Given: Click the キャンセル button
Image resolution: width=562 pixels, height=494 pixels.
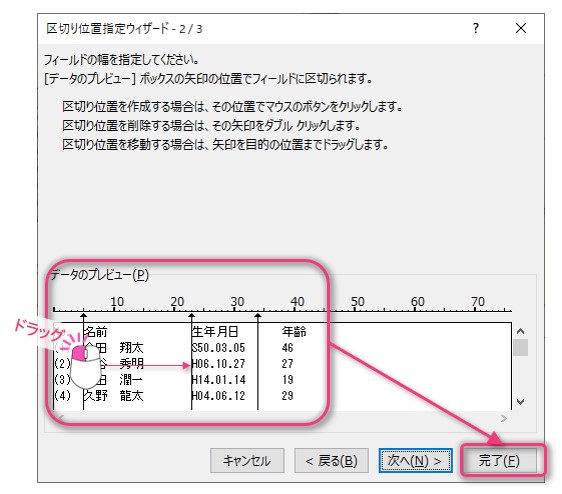Looking at the screenshot, I should [247, 461].
